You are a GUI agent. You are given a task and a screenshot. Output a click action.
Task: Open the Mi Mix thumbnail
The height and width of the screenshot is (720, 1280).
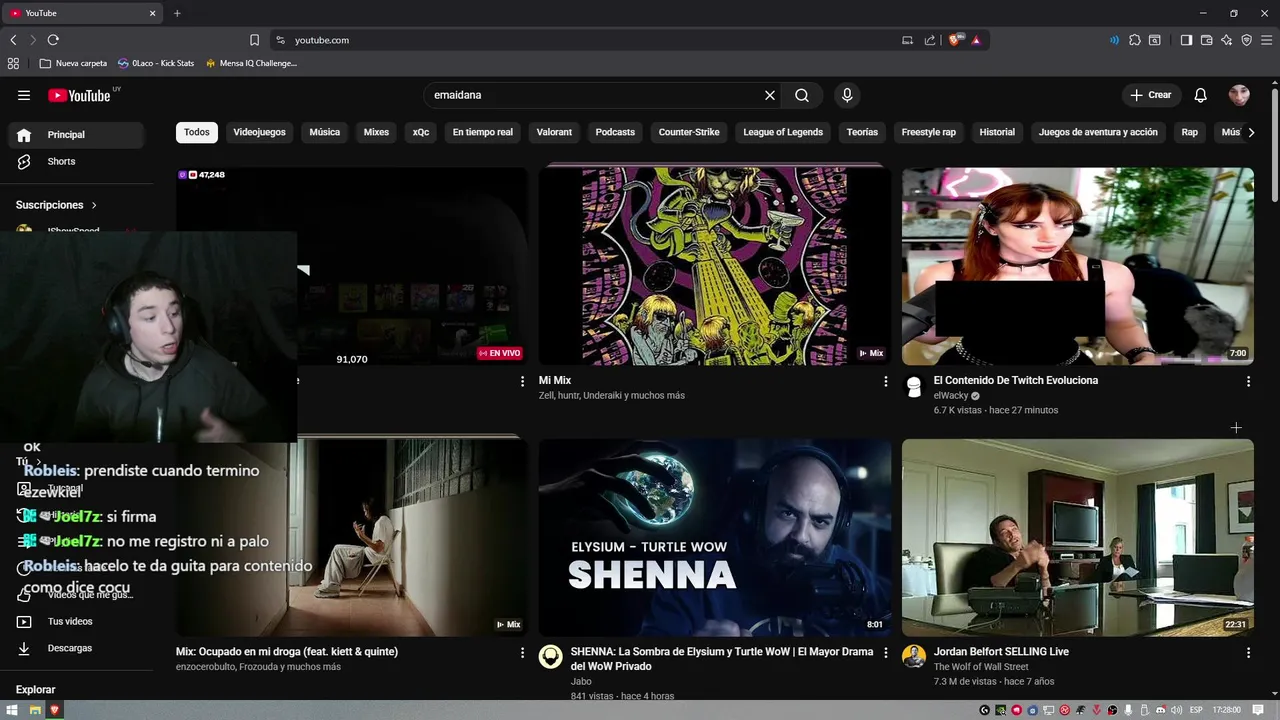[715, 266]
